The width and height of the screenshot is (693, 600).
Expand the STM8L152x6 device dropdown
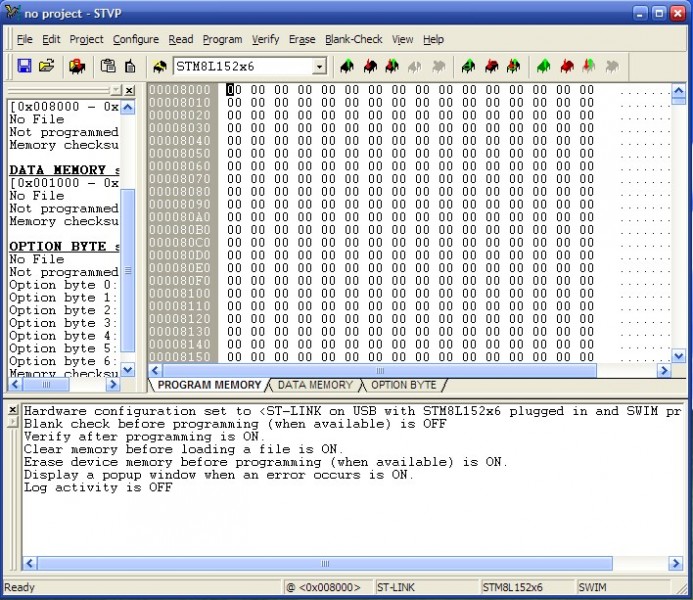click(319, 67)
